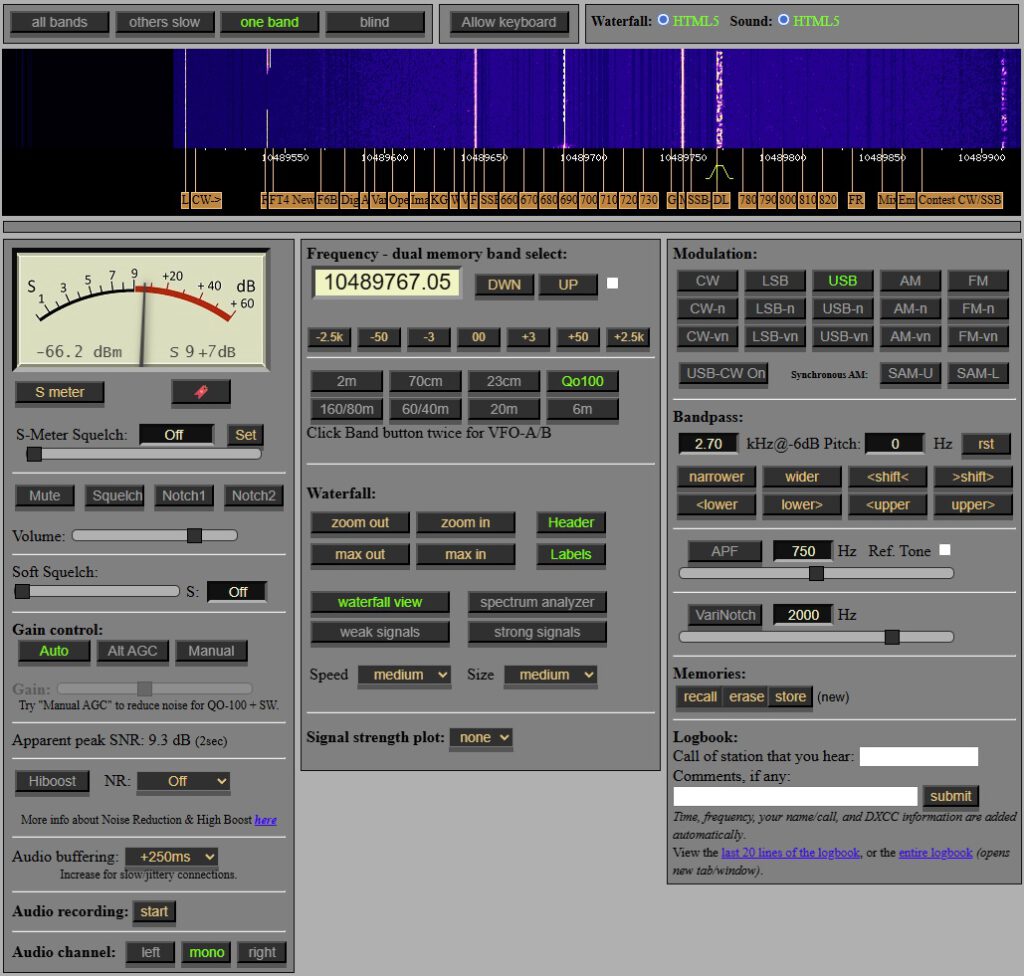
Task: Tick the checkbox next to the UP button
Action: (x=613, y=283)
